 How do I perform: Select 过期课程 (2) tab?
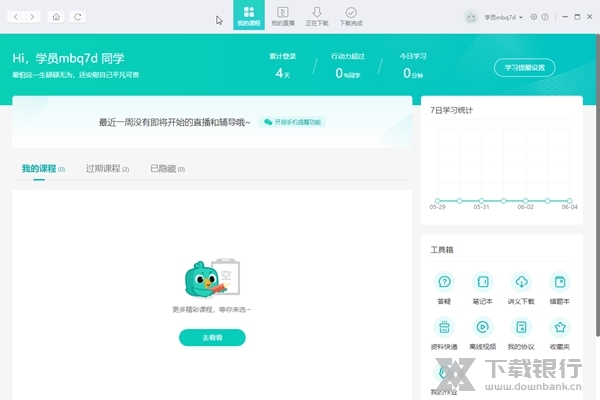tap(107, 169)
